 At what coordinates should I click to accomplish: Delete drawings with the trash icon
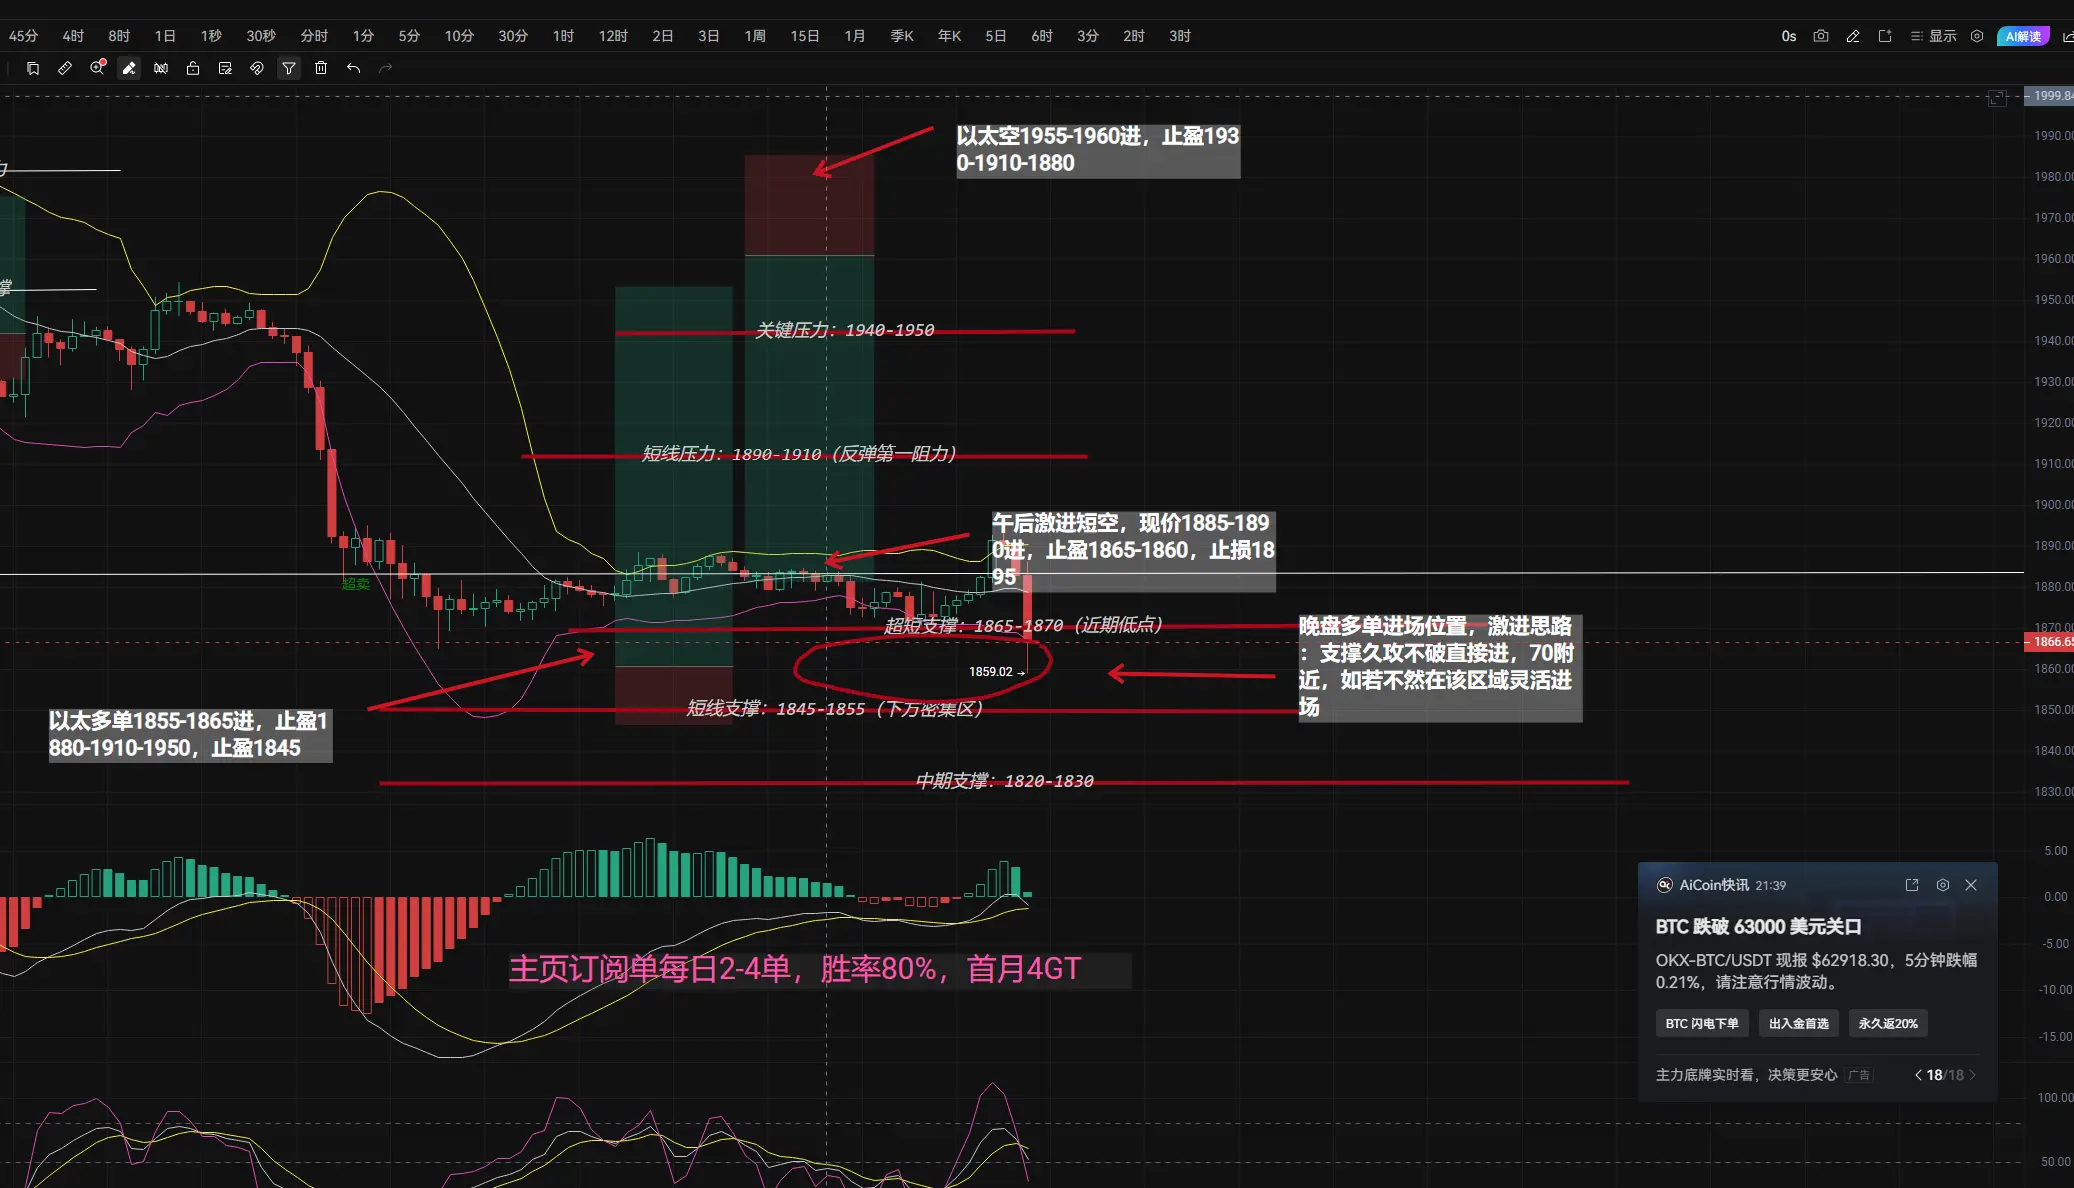pyautogui.click(x=321, y=68)
